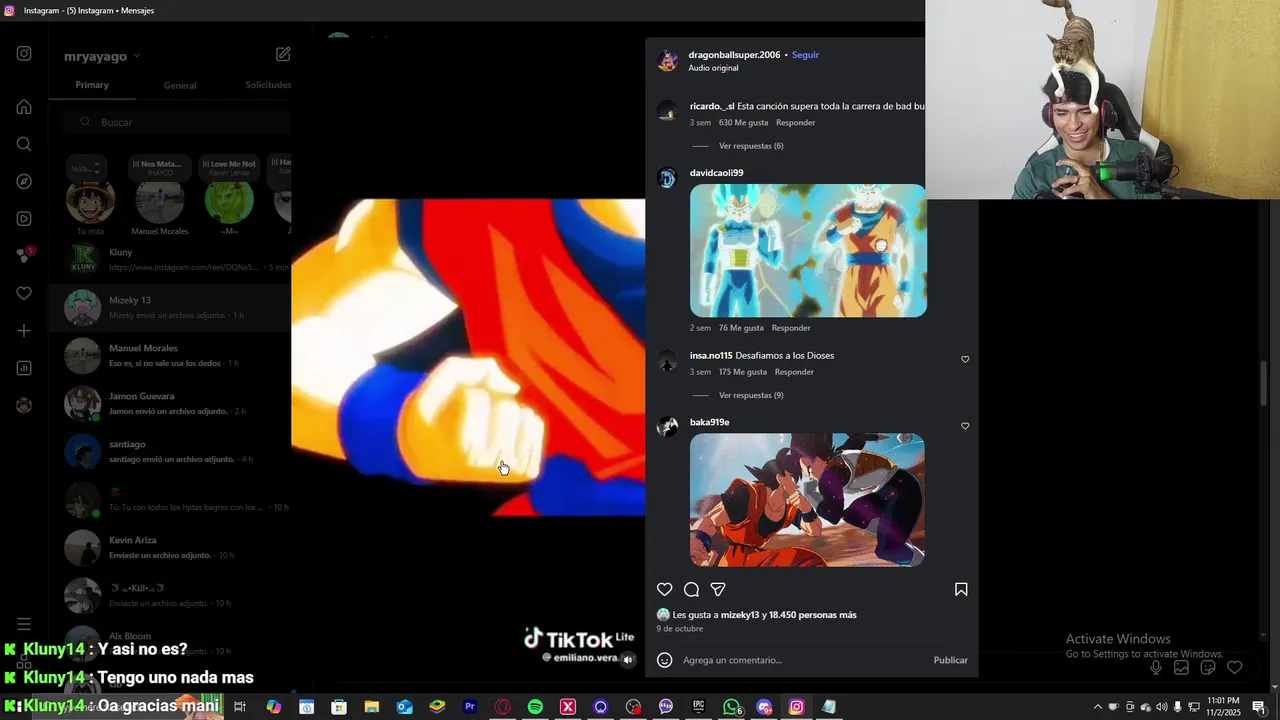Open Tu nota avatar

pyautogui.click(x=90, y=202)
